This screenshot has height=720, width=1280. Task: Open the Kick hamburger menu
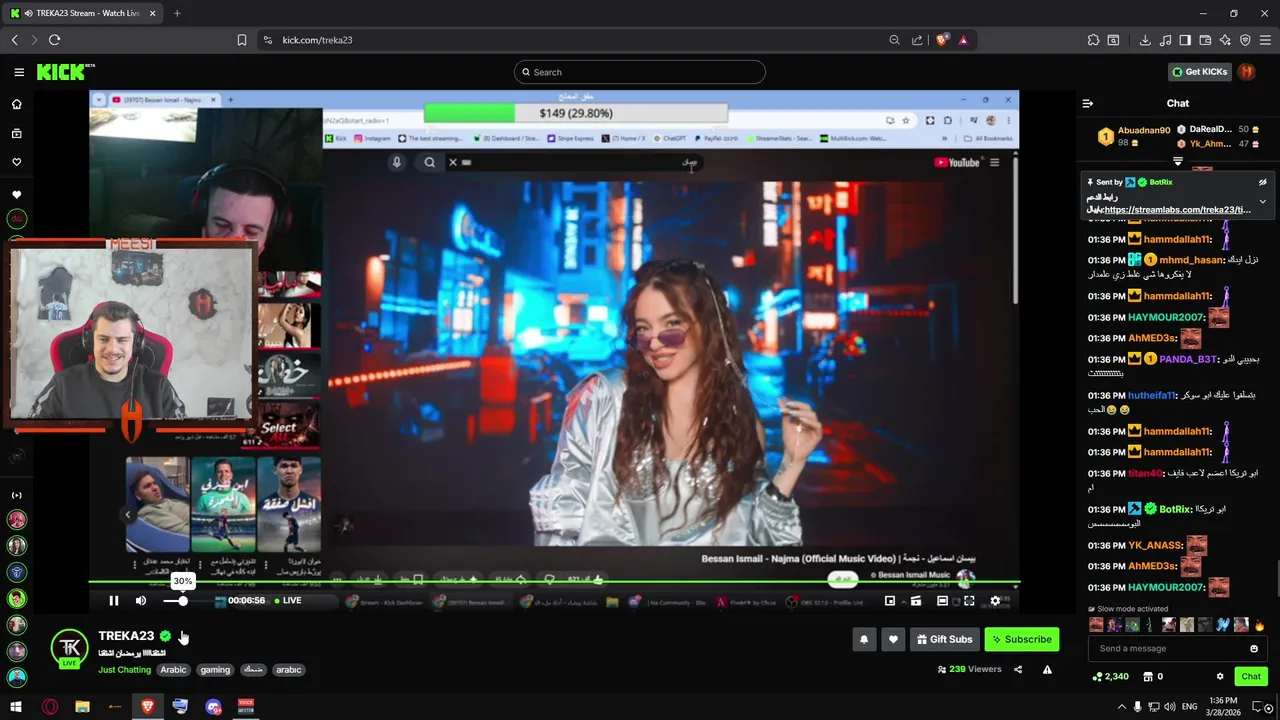(19, 72)
